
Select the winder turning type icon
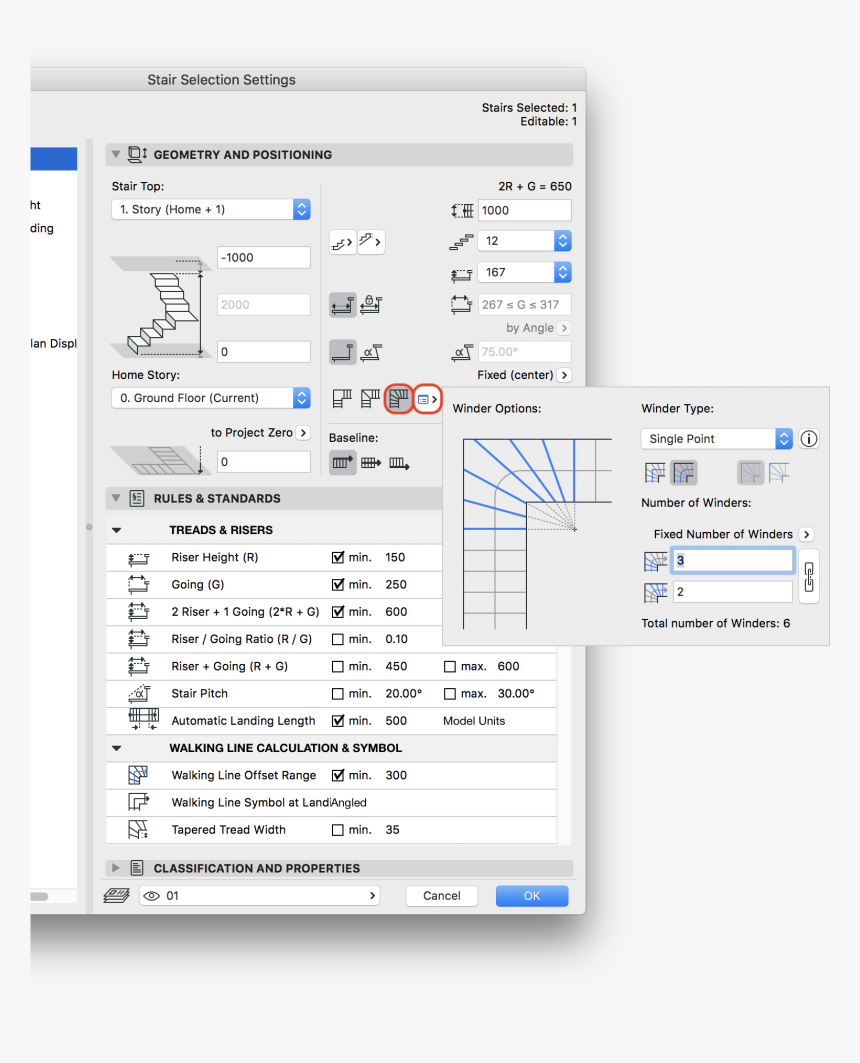tap(400, 399)
